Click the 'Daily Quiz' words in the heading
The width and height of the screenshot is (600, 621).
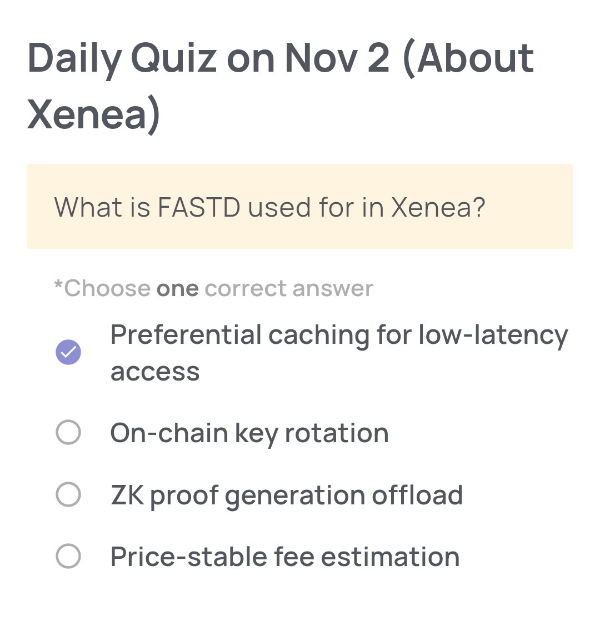click(x=120, y=59)
